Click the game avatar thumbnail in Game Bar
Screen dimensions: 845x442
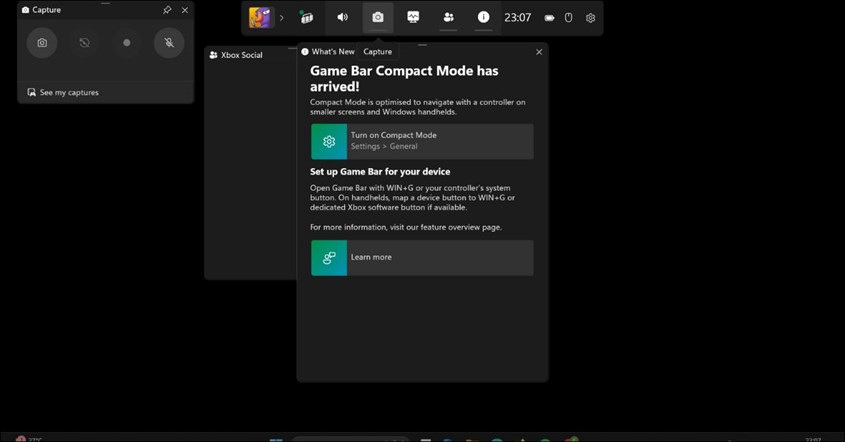(x=260, y=18)
